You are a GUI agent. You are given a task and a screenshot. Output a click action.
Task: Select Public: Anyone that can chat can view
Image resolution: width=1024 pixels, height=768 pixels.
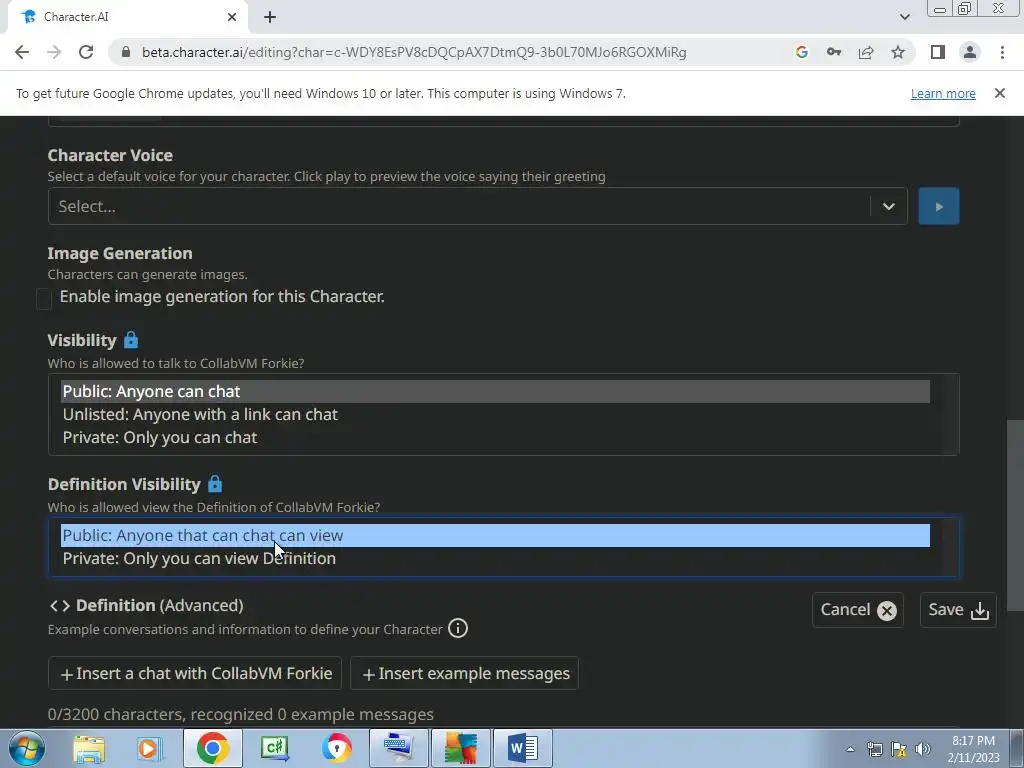tap(495, 536)
